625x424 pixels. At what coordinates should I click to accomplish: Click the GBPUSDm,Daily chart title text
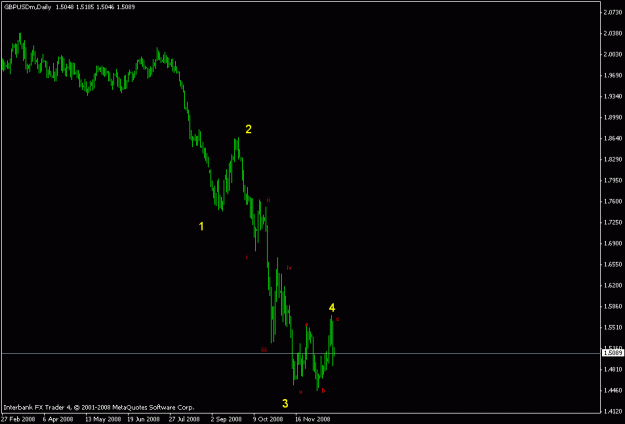point(28,7)
